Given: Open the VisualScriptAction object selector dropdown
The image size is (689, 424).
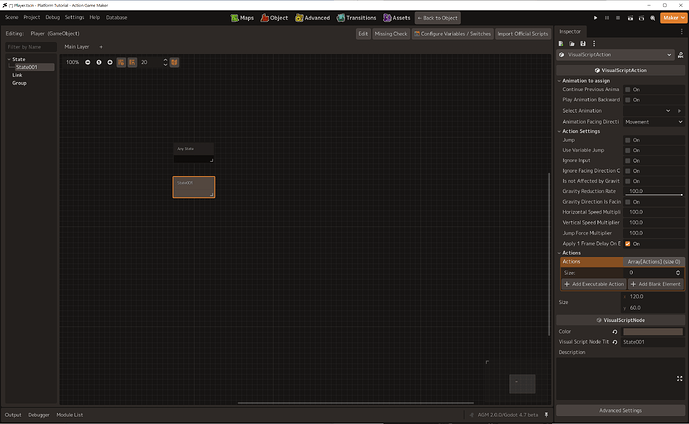Looking at the screenshot, I should coord(615,55).
